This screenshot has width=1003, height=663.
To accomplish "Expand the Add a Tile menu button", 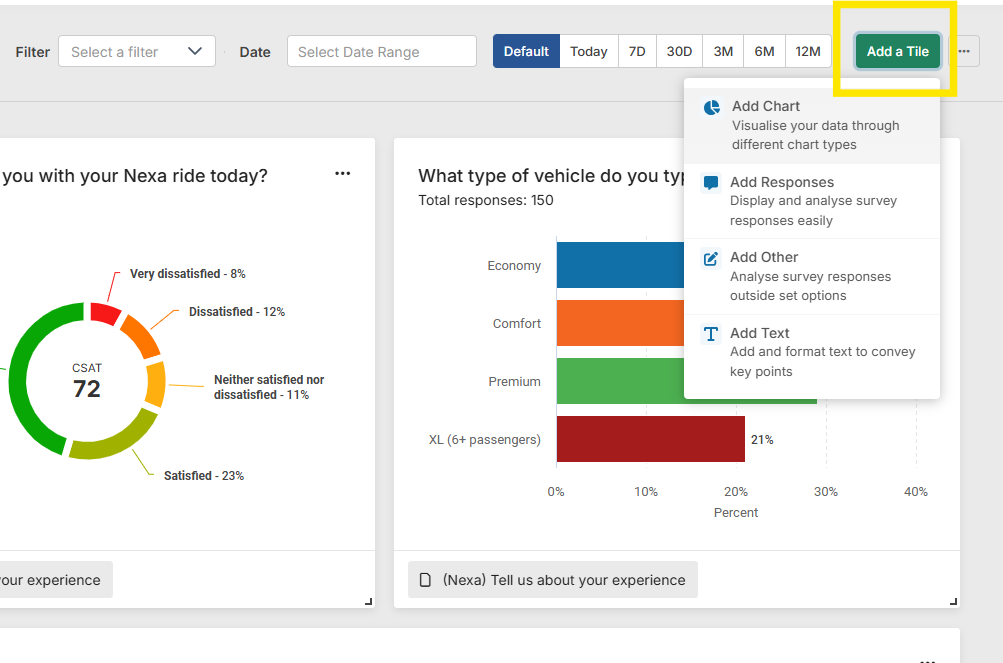I will point(897,51).
